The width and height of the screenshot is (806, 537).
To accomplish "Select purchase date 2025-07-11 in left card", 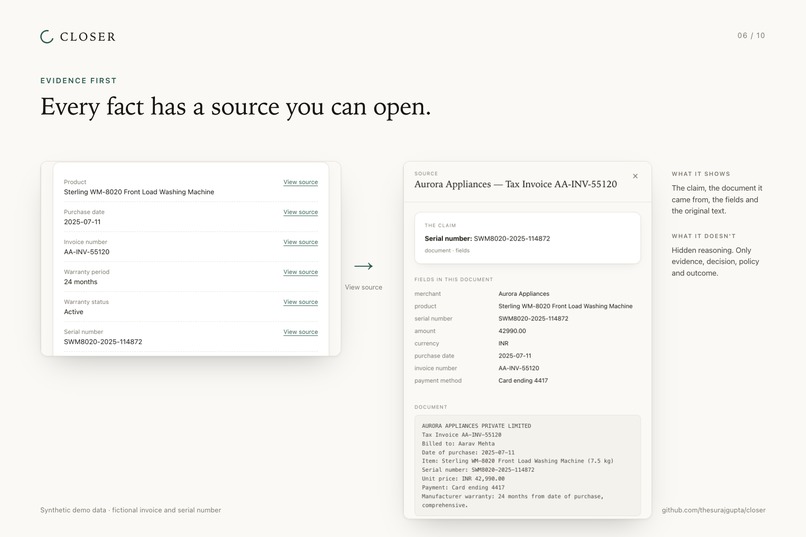I will pos(82,222).
